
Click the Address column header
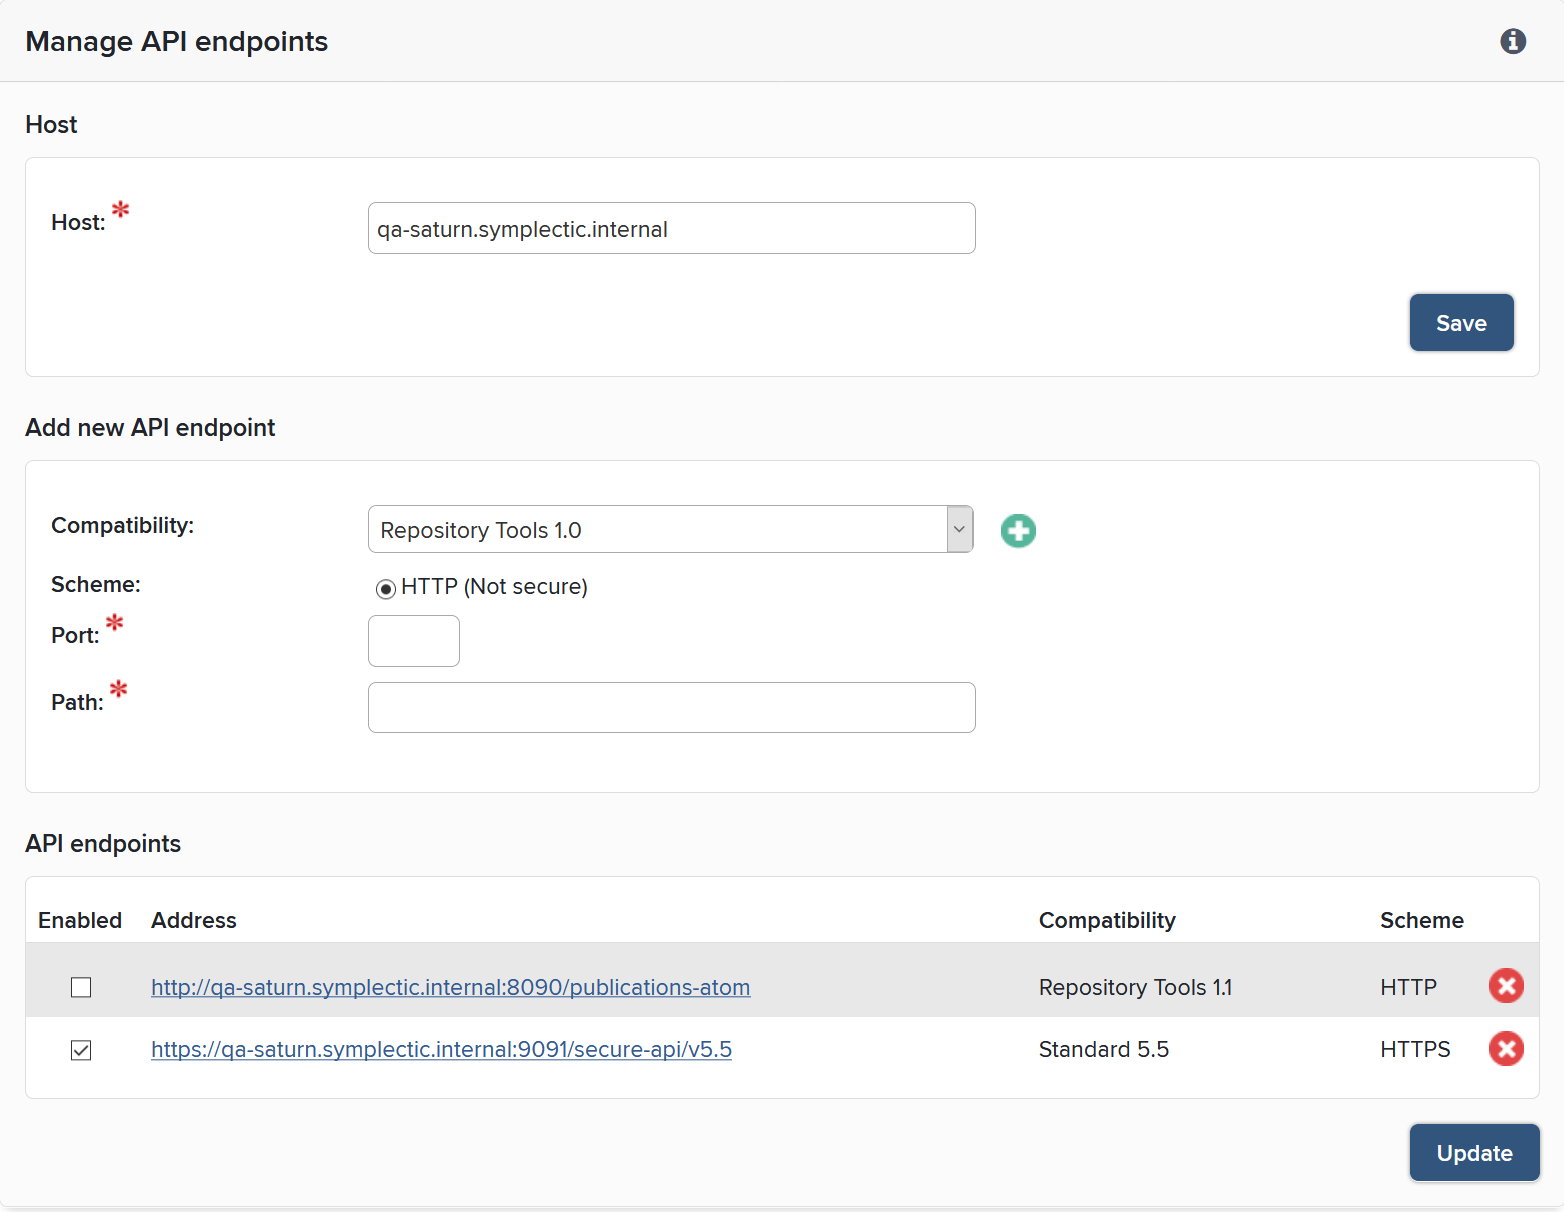(194, 920)
